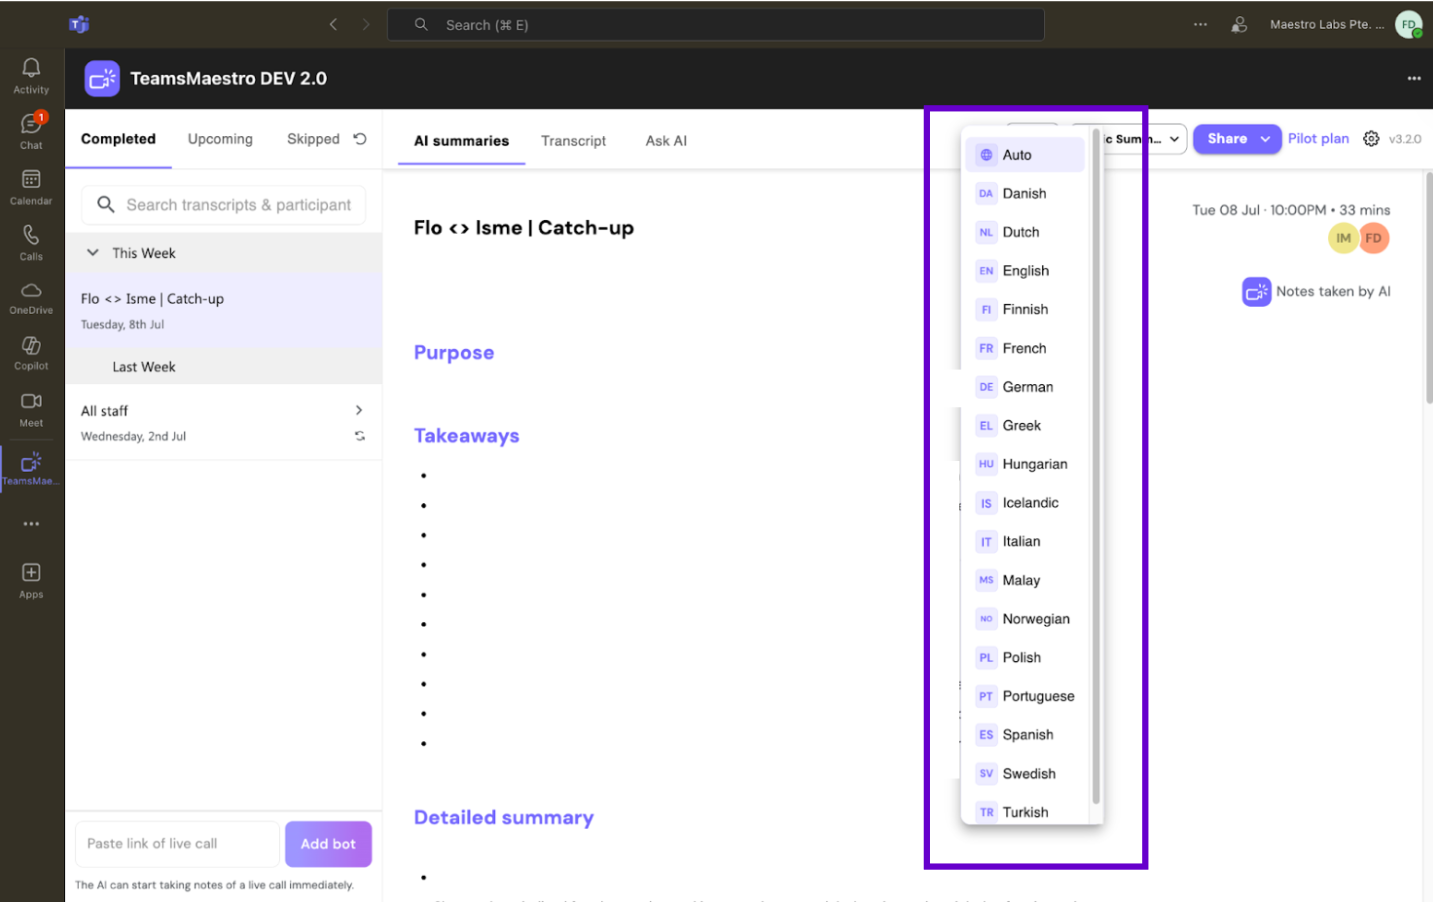This screenshot has height=902, width=1433.
Task: Switch to the Upcoming tab
Action: pyautogui.click(x=220, y=139)
